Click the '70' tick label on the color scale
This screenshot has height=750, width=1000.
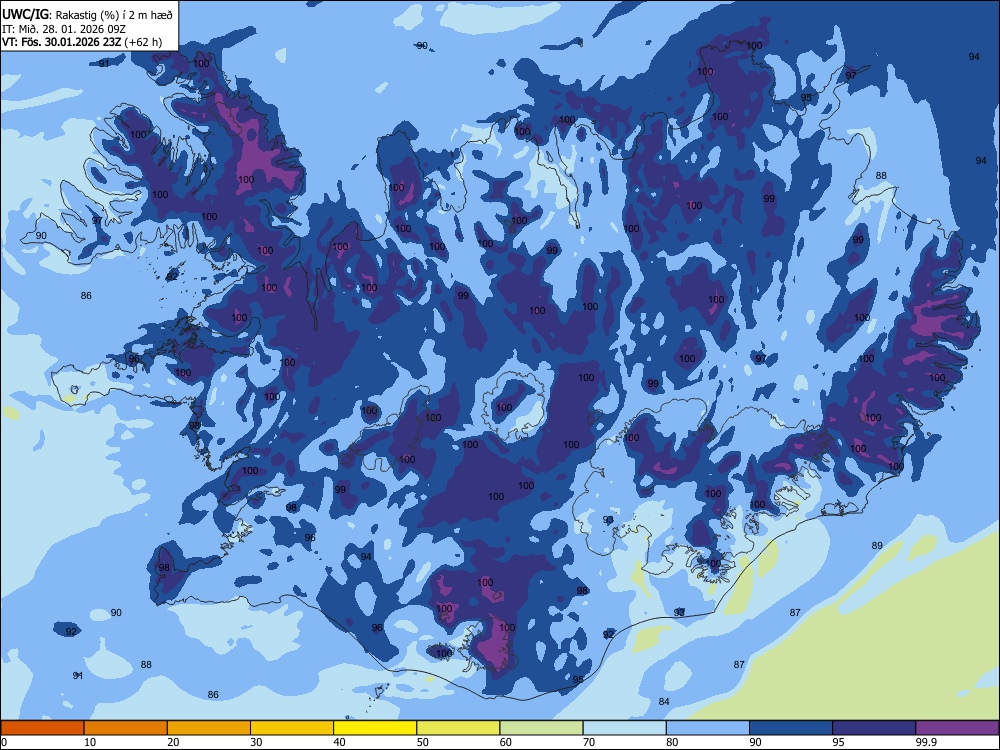pyautogui.click(x=589, y=742)
